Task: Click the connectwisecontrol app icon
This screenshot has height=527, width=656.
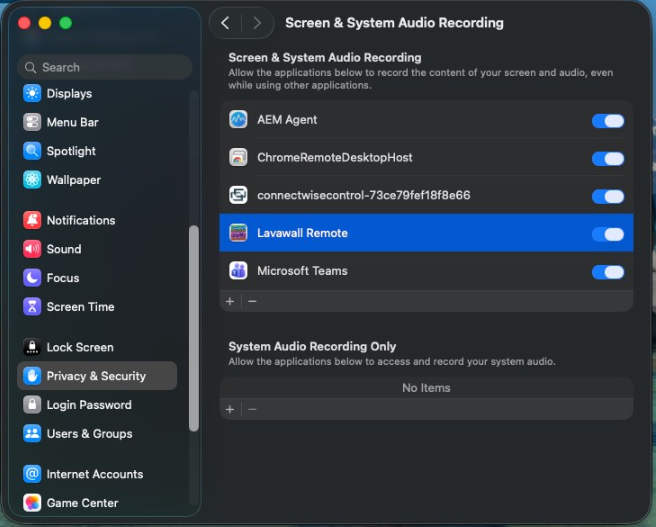Action: point(238,195)
